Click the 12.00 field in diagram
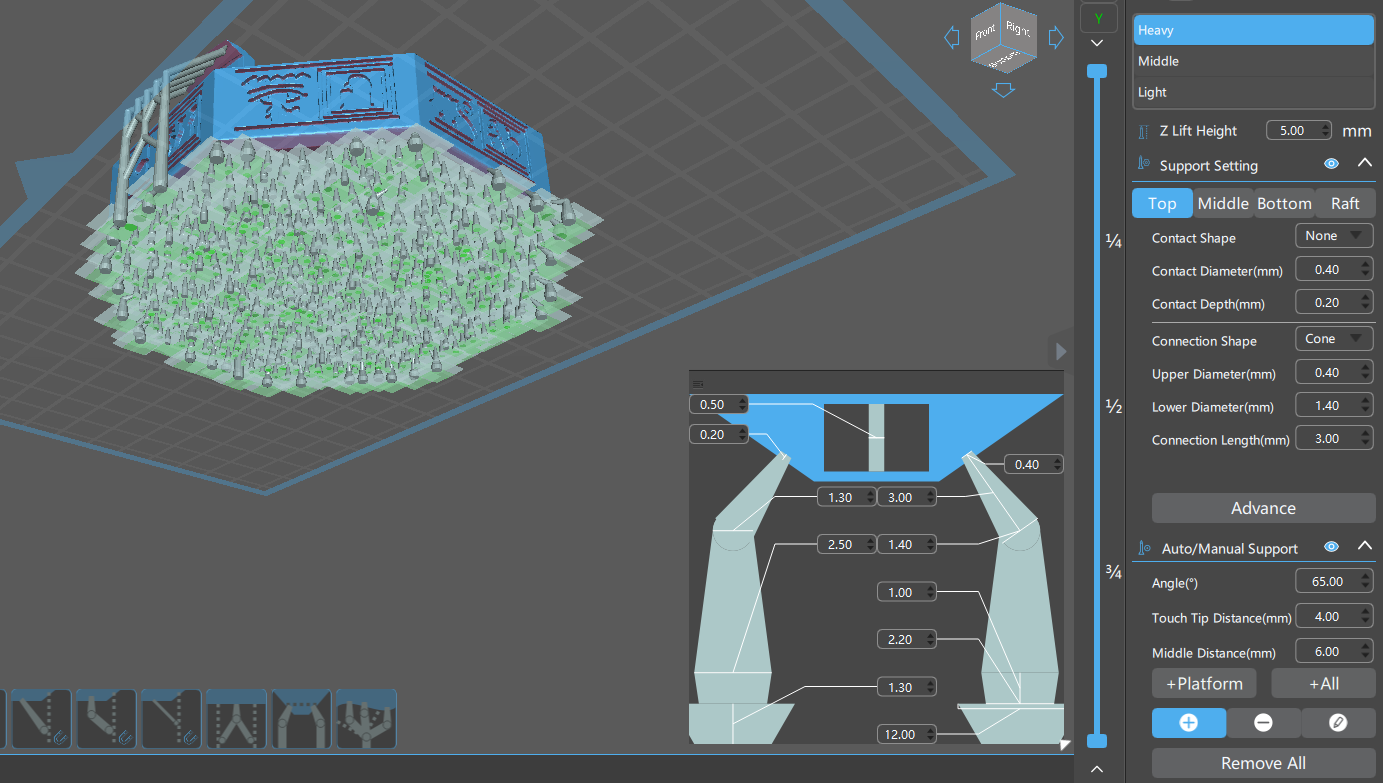This screenshot has height=783, width=1383. point(907,734)
